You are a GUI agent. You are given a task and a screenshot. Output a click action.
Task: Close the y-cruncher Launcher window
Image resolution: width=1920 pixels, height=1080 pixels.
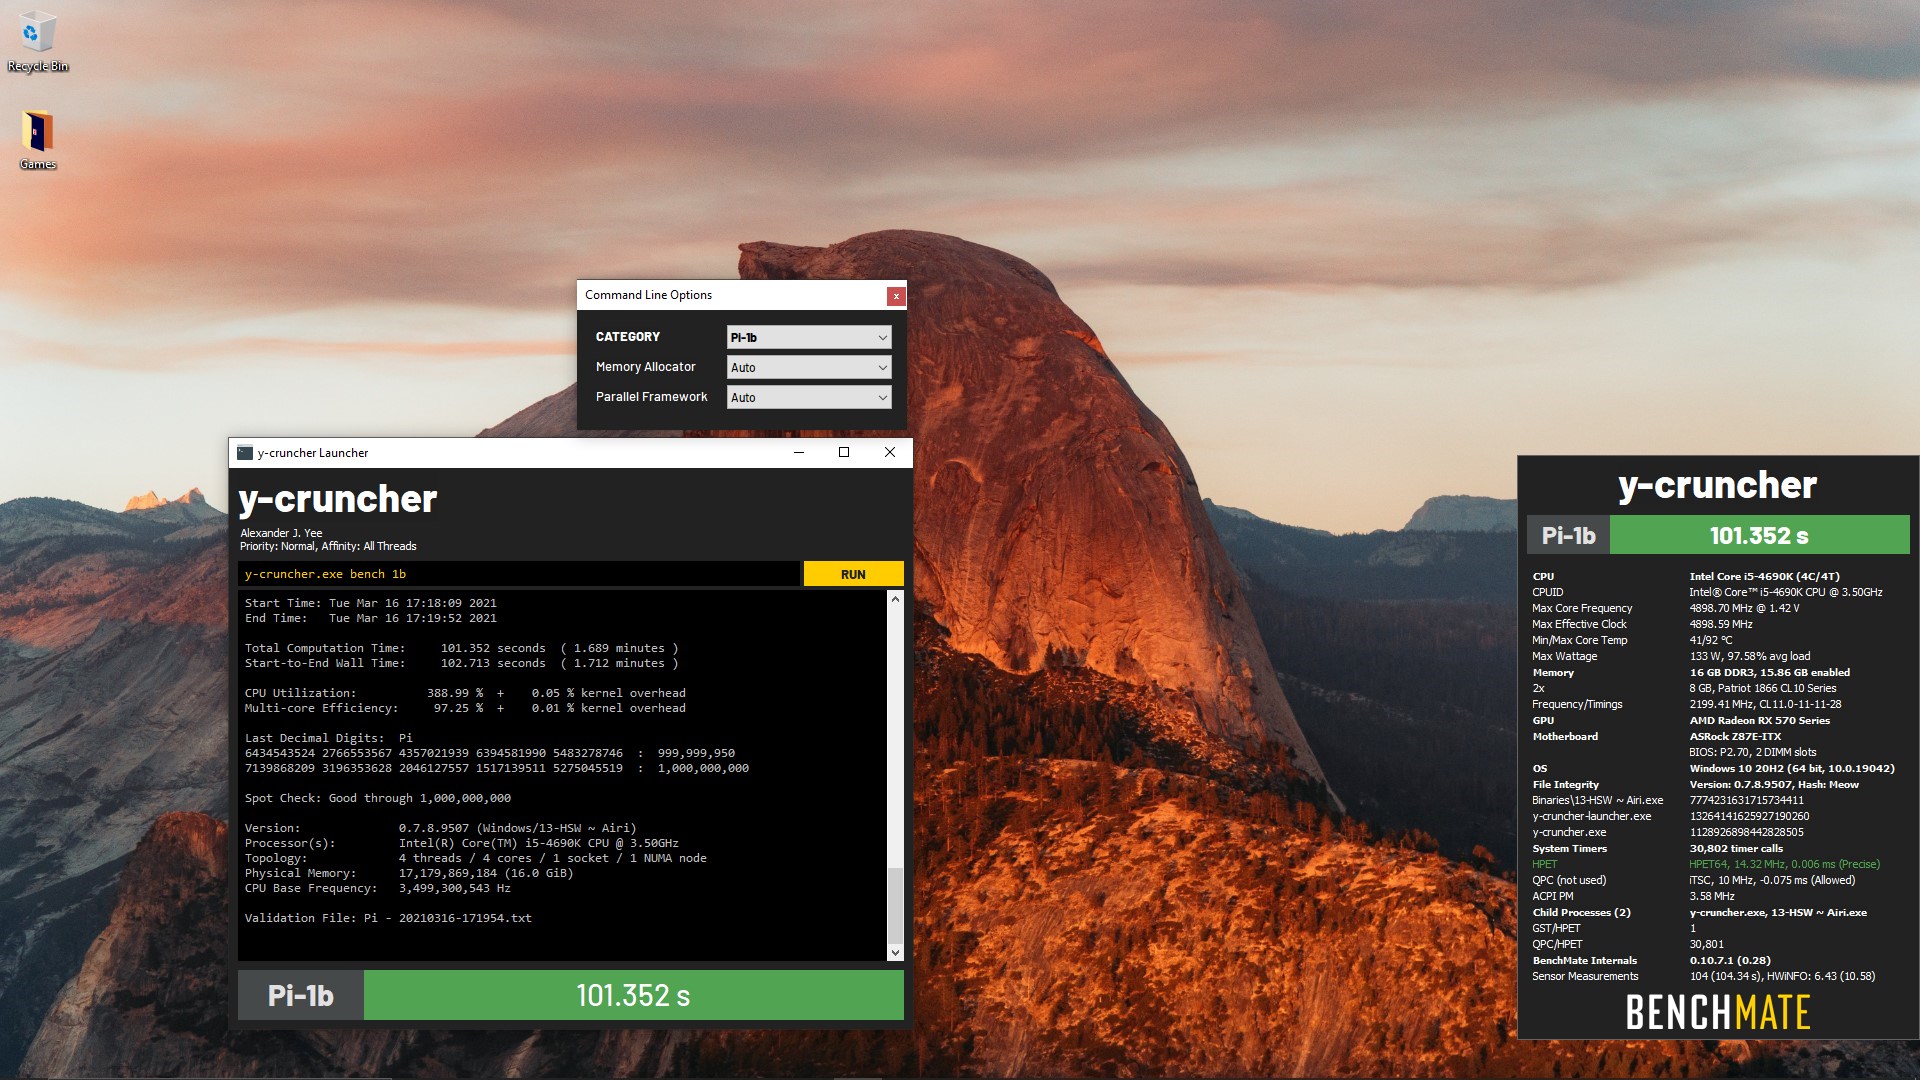890,453
